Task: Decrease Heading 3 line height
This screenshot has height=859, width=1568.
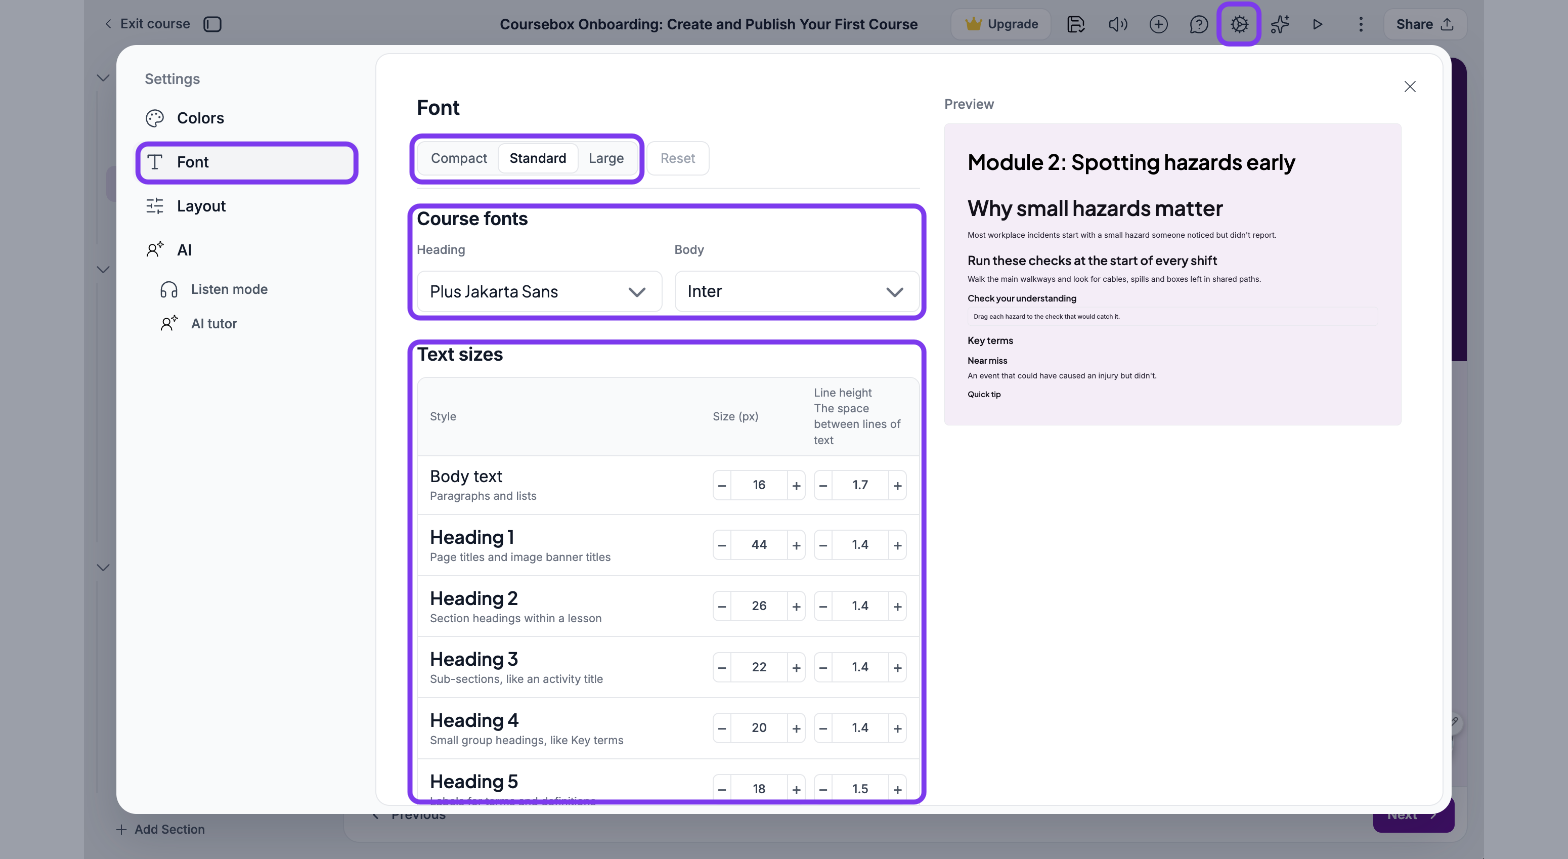Action: point(823,667)
